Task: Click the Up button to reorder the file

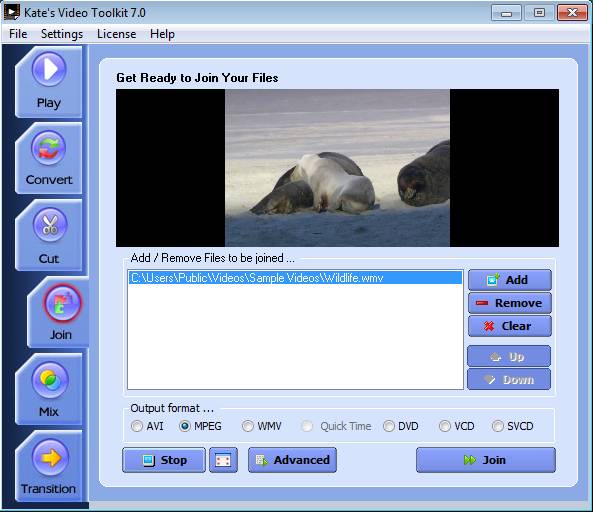Action: tap(509, 357)
